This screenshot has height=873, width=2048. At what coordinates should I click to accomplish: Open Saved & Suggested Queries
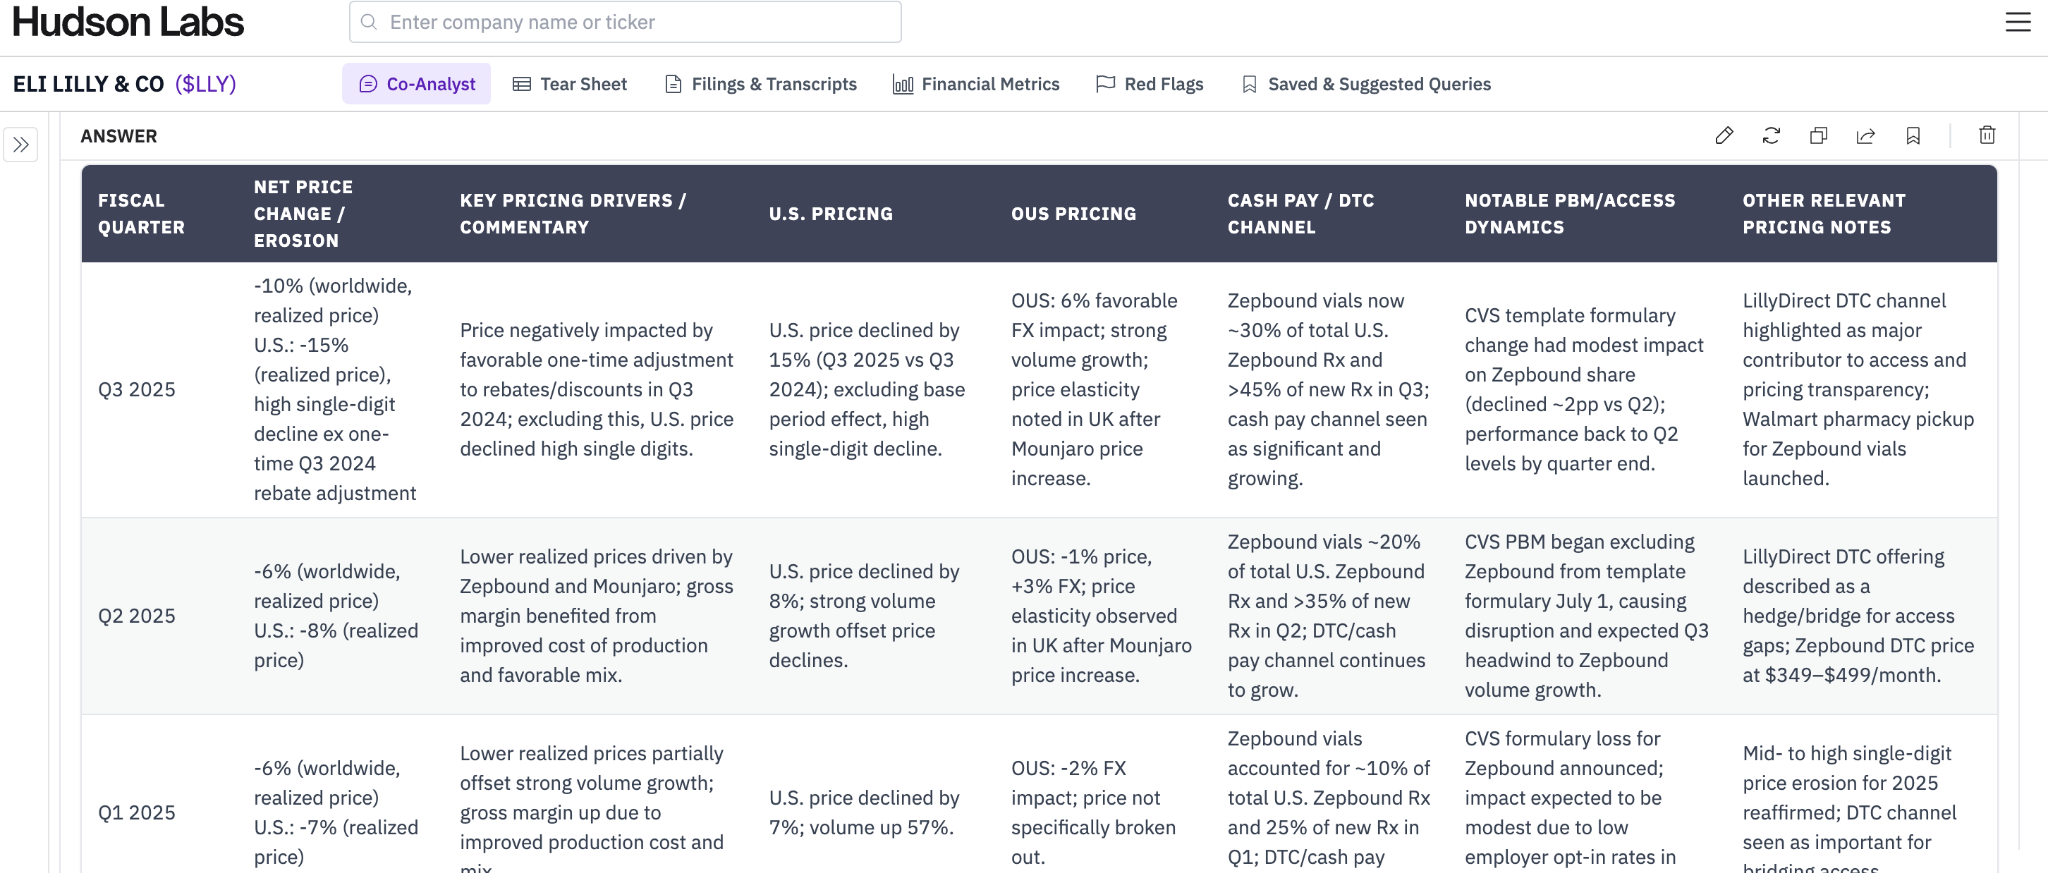pyautogui.click(x=1366, y=84)
